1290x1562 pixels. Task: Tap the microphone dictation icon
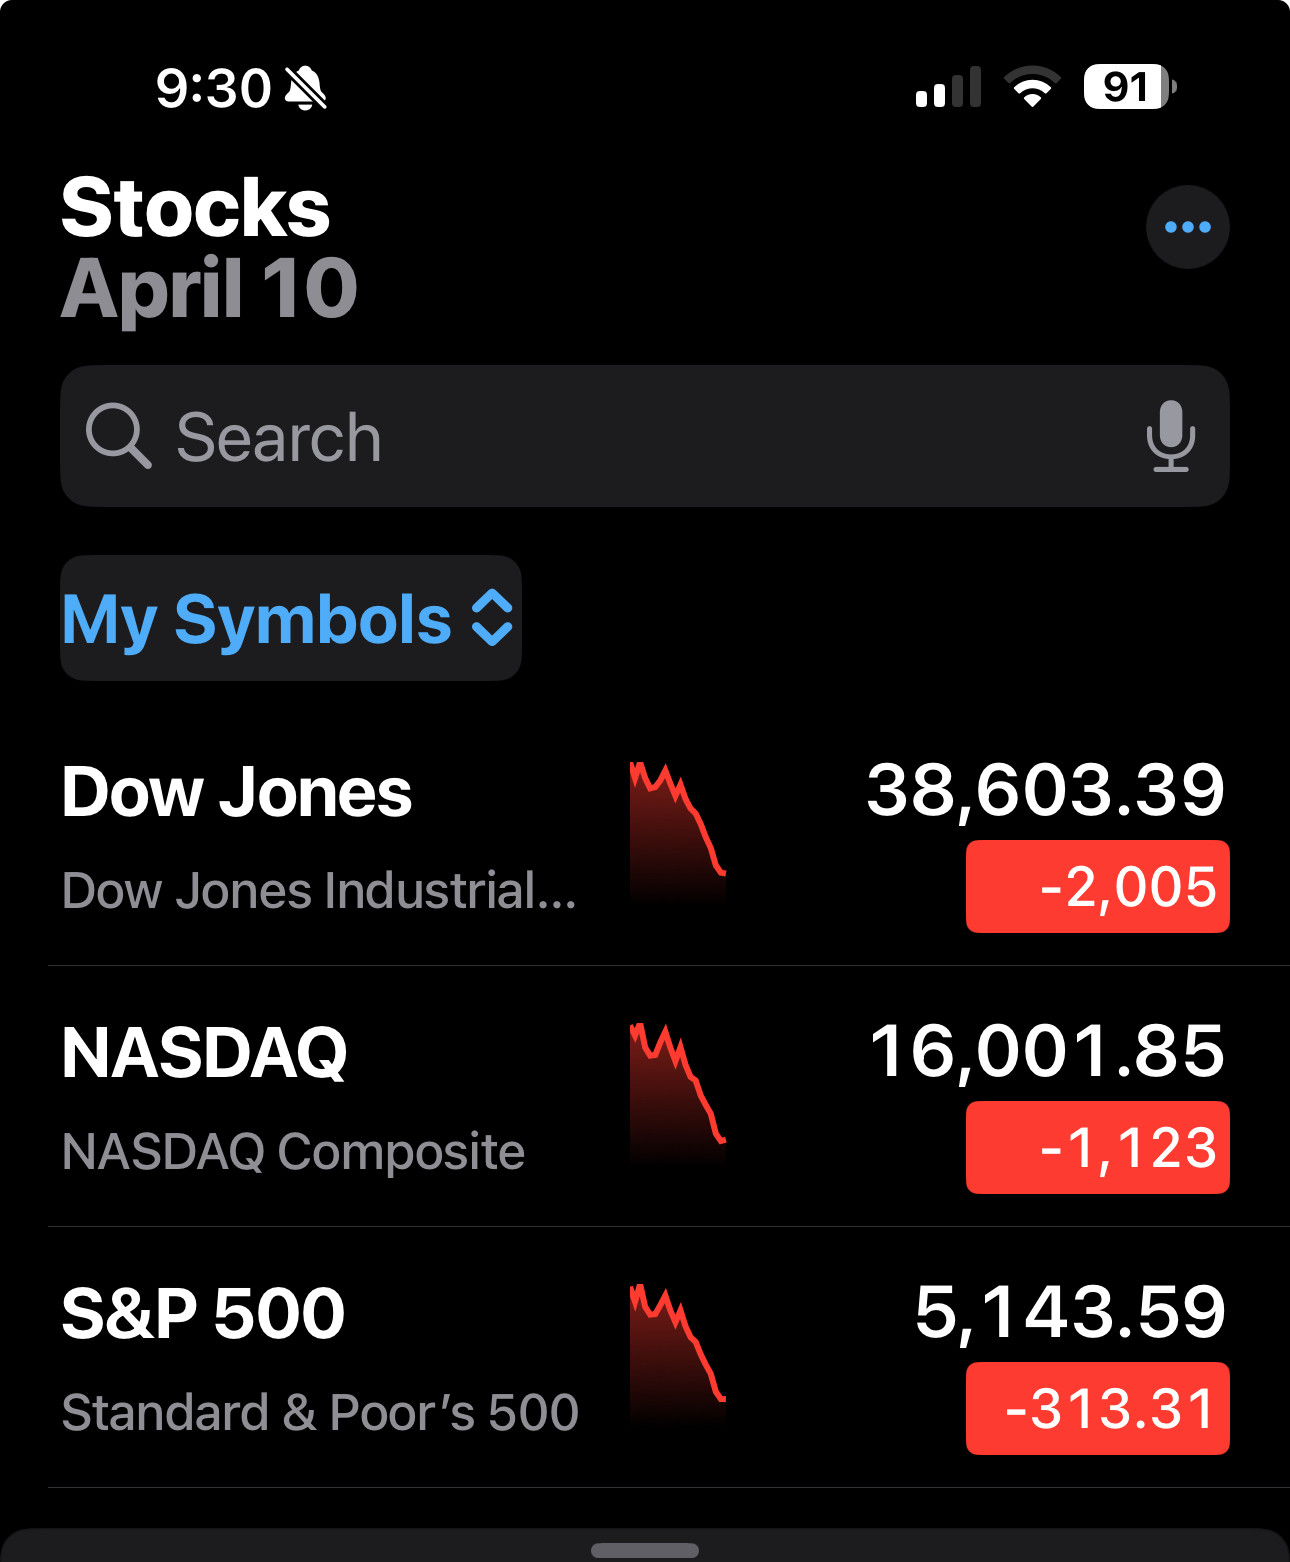1170,436
